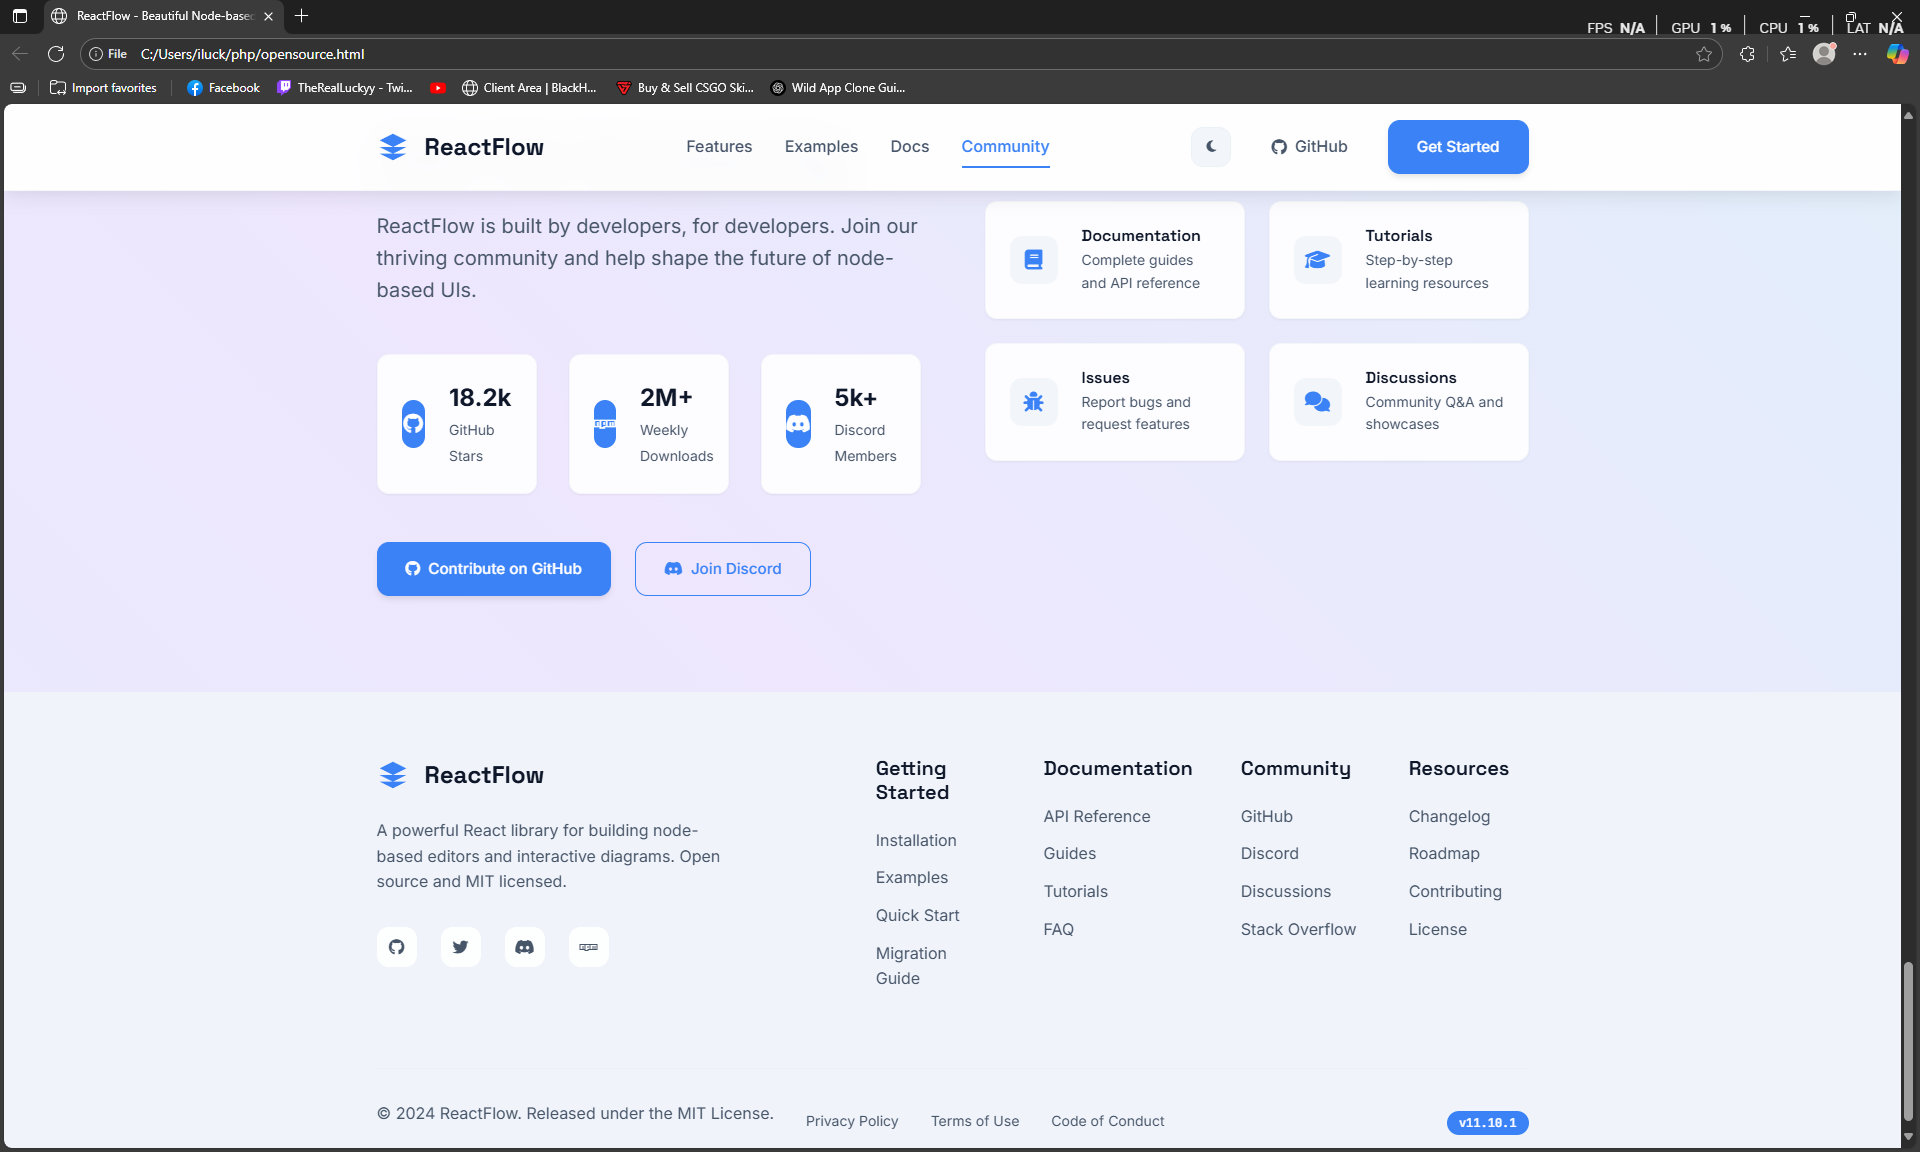1920x1152 pixels.
Task: Open browser settings and more menu
Action: (x=1860, y=54)
